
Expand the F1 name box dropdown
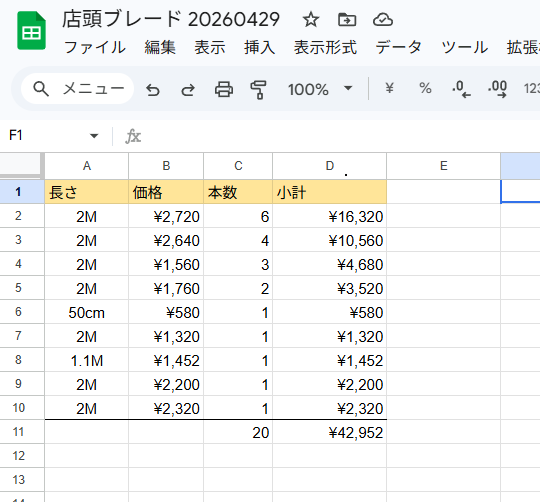pyautogui.click(x=94, y=136)
